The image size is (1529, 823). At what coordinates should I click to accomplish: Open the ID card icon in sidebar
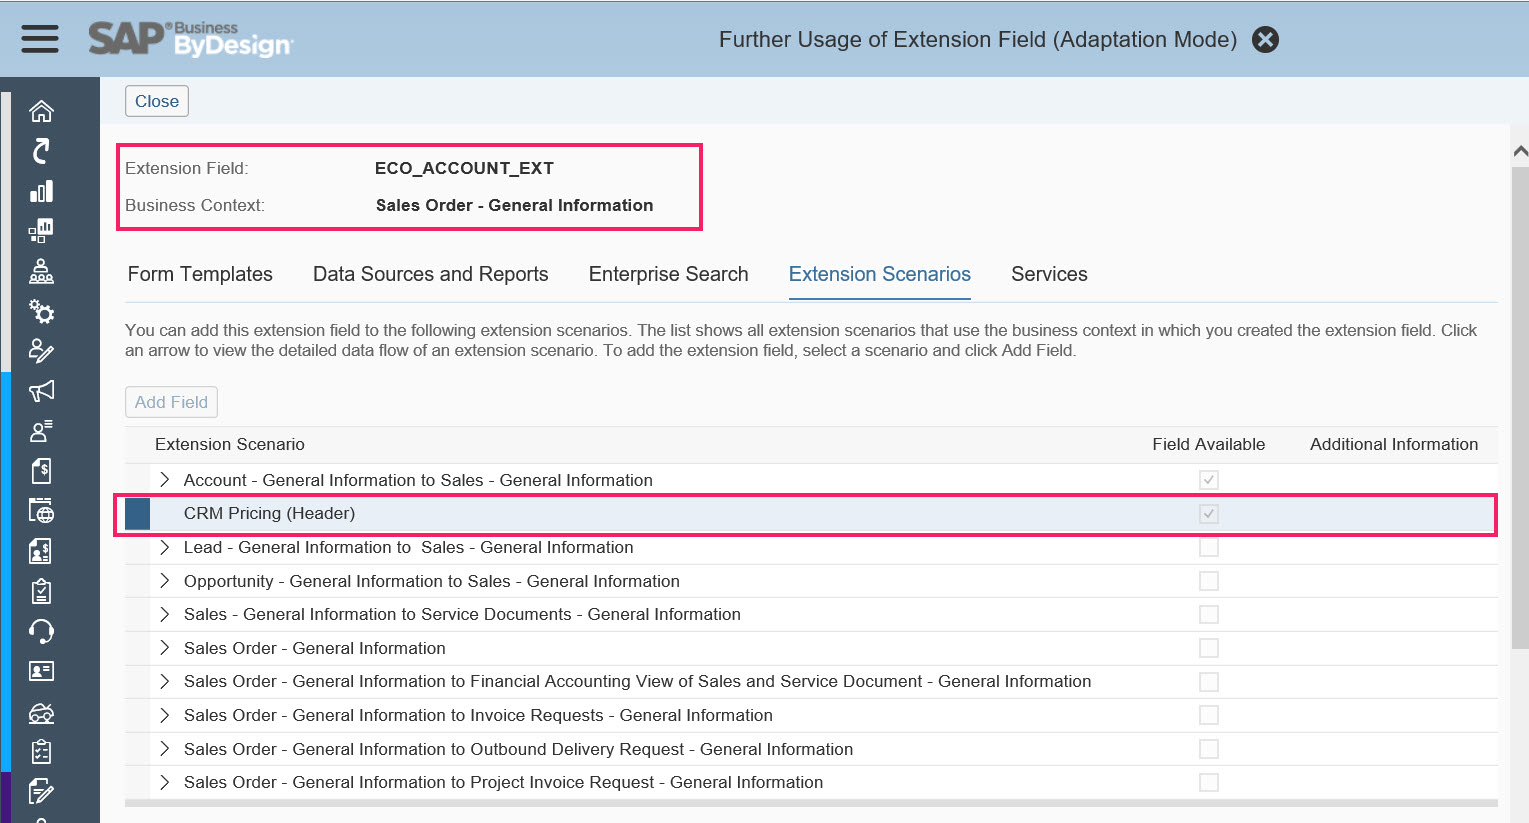click(x=41, y=671)
